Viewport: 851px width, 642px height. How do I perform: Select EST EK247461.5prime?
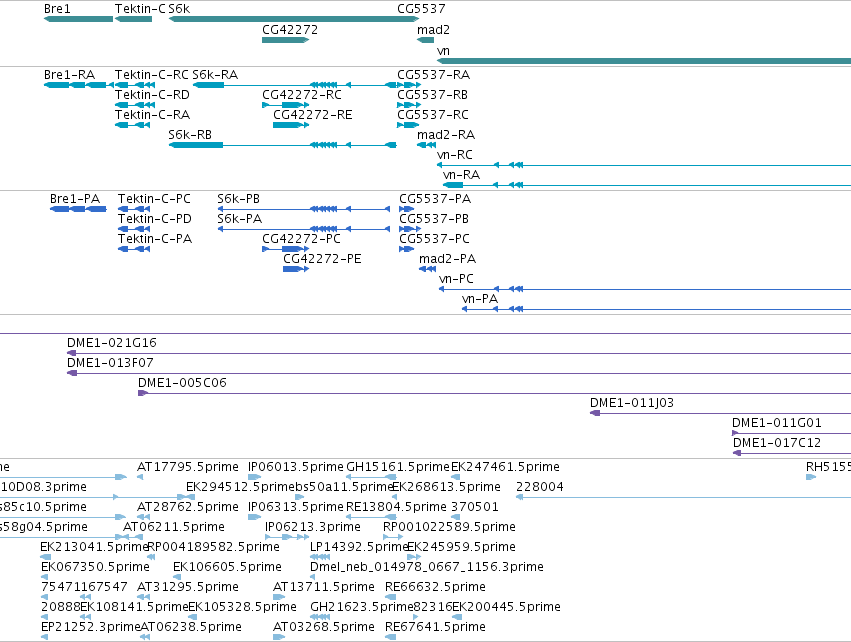point(505,467)
